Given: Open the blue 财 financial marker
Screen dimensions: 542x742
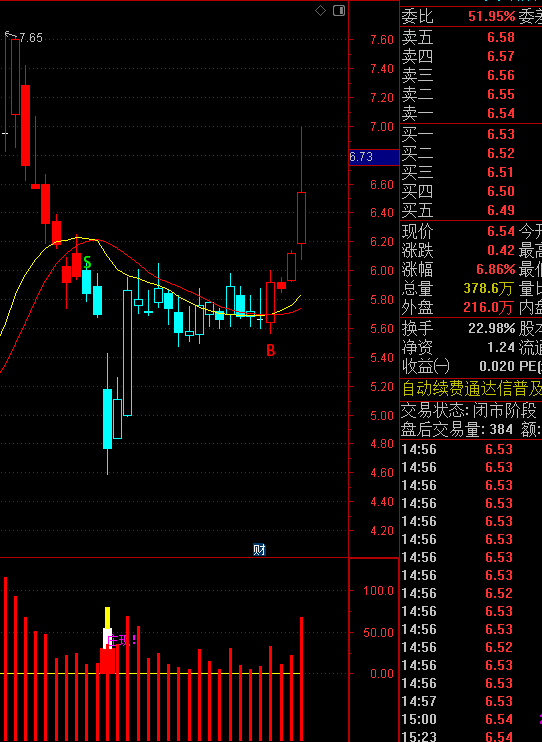Looking at the screenshot, I should pos(259,549).
